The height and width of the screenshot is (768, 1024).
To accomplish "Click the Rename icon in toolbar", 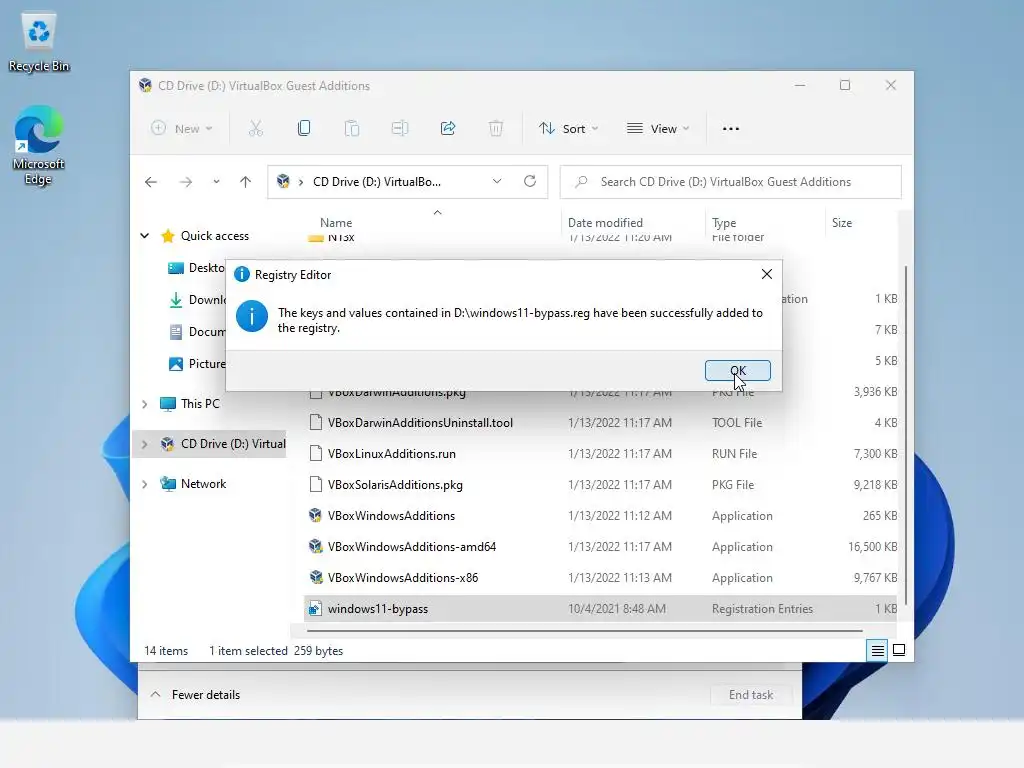I will tap(400, 129).
